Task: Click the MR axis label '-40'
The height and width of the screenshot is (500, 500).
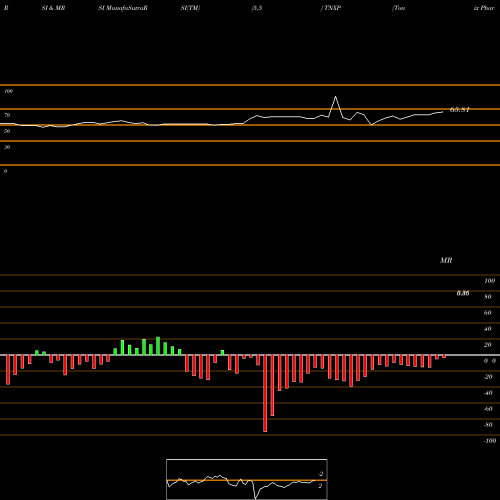Action: (488, 393)
